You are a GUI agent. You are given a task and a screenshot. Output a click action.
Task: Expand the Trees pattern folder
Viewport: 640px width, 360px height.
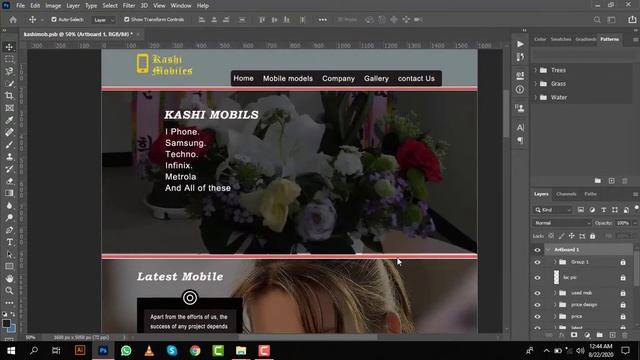[536, 70]
